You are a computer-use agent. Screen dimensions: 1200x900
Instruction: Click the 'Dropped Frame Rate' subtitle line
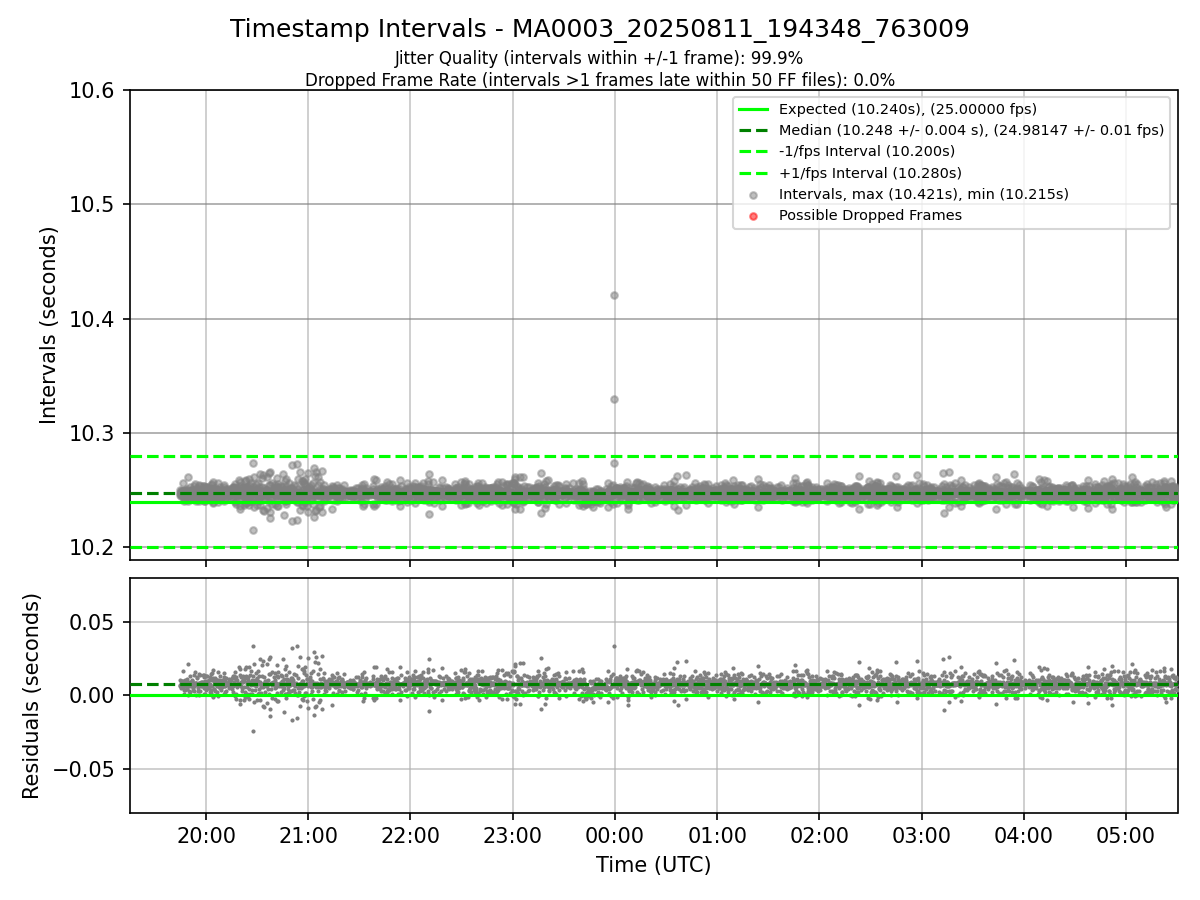(599, 80)
